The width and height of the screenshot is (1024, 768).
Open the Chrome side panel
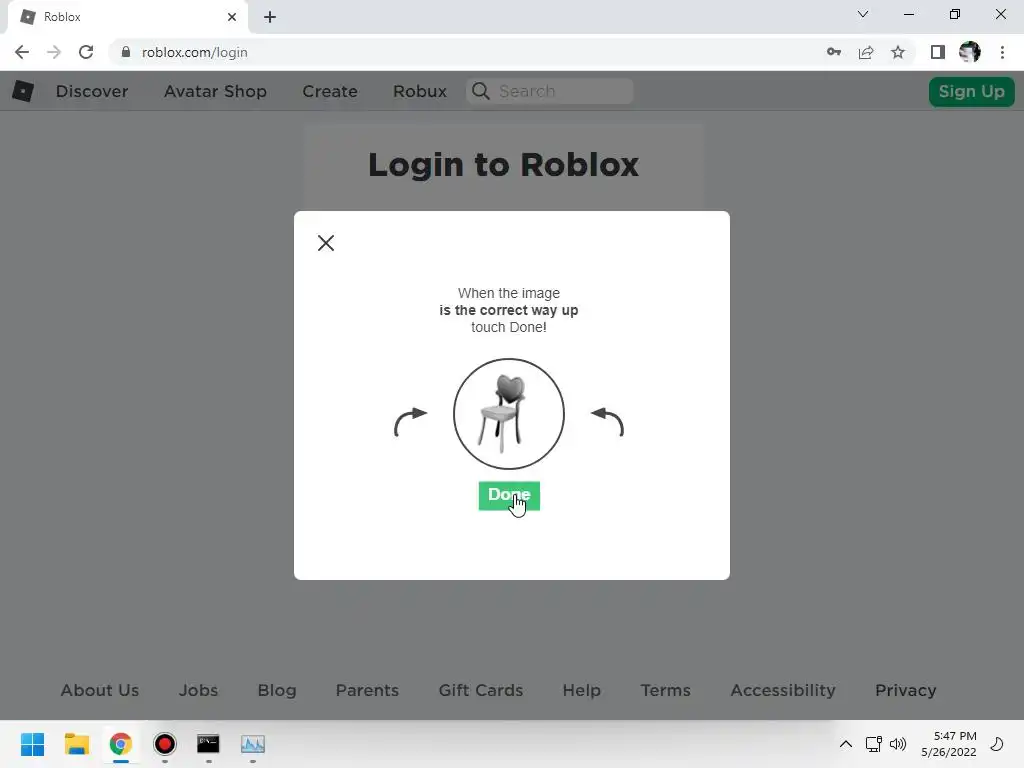click(938, 52)
